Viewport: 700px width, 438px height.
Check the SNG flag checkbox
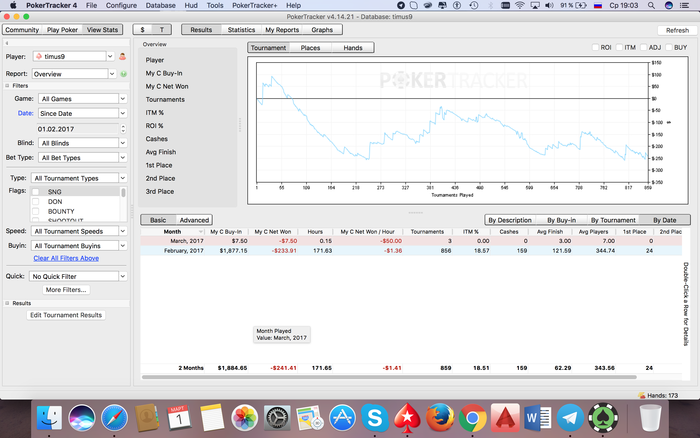pyautogui.click(x=36, y=192)
